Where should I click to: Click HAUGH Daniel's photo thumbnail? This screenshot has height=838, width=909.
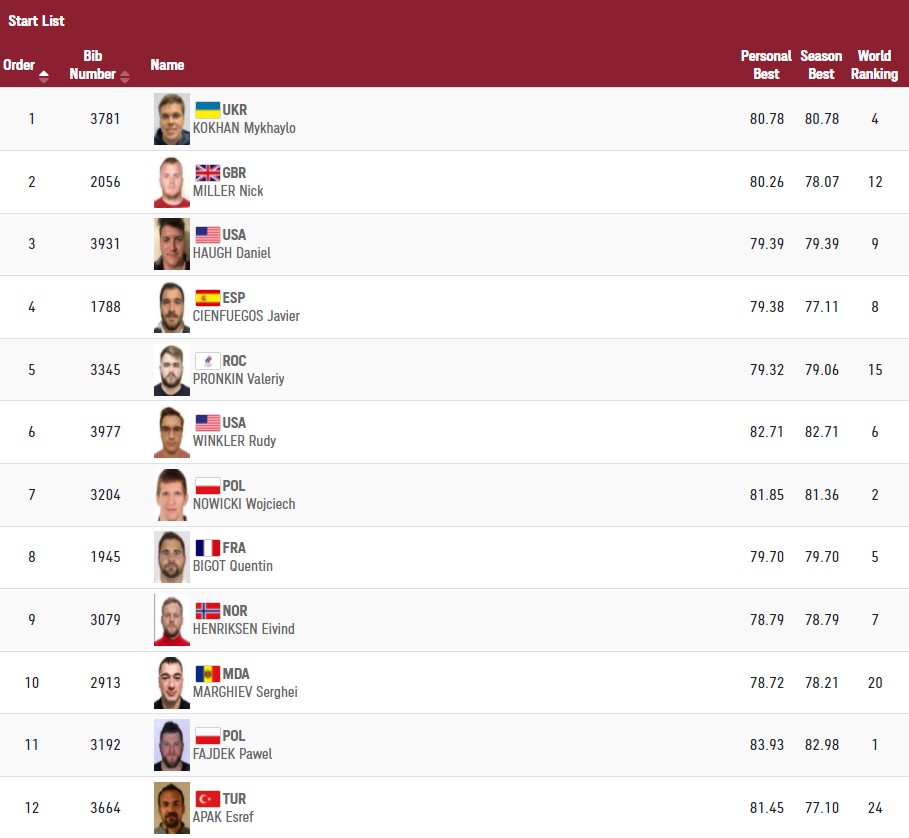click(x=172, y=244)
